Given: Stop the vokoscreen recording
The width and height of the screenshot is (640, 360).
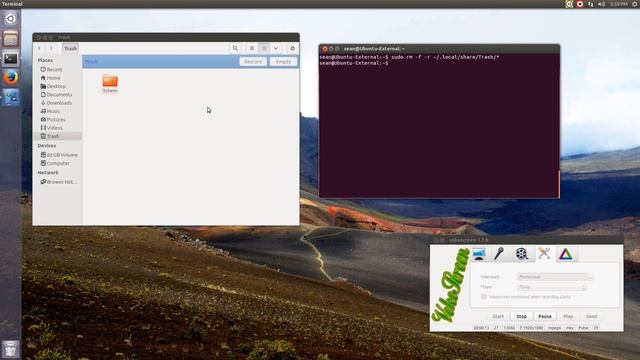Looking at the screenshot, I should pos(521,316).
